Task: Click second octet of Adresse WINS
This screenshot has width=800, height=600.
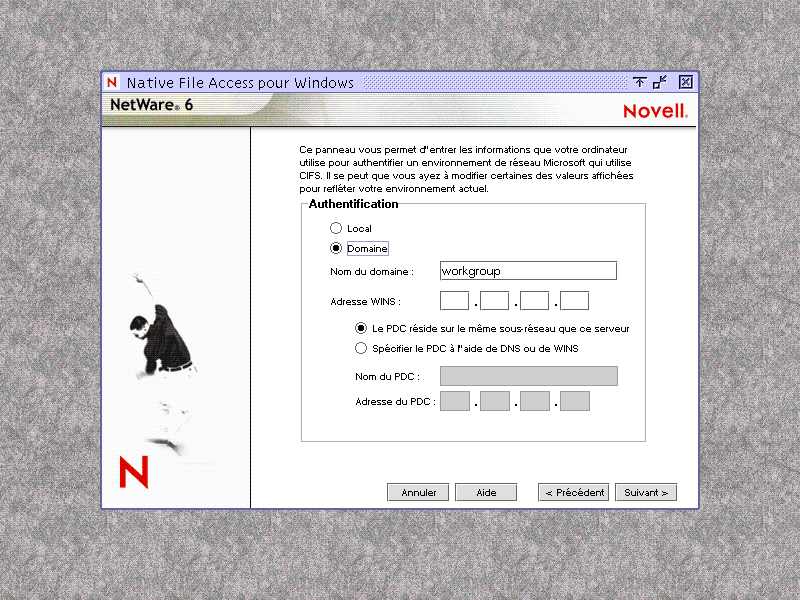Action: point(494,301)
